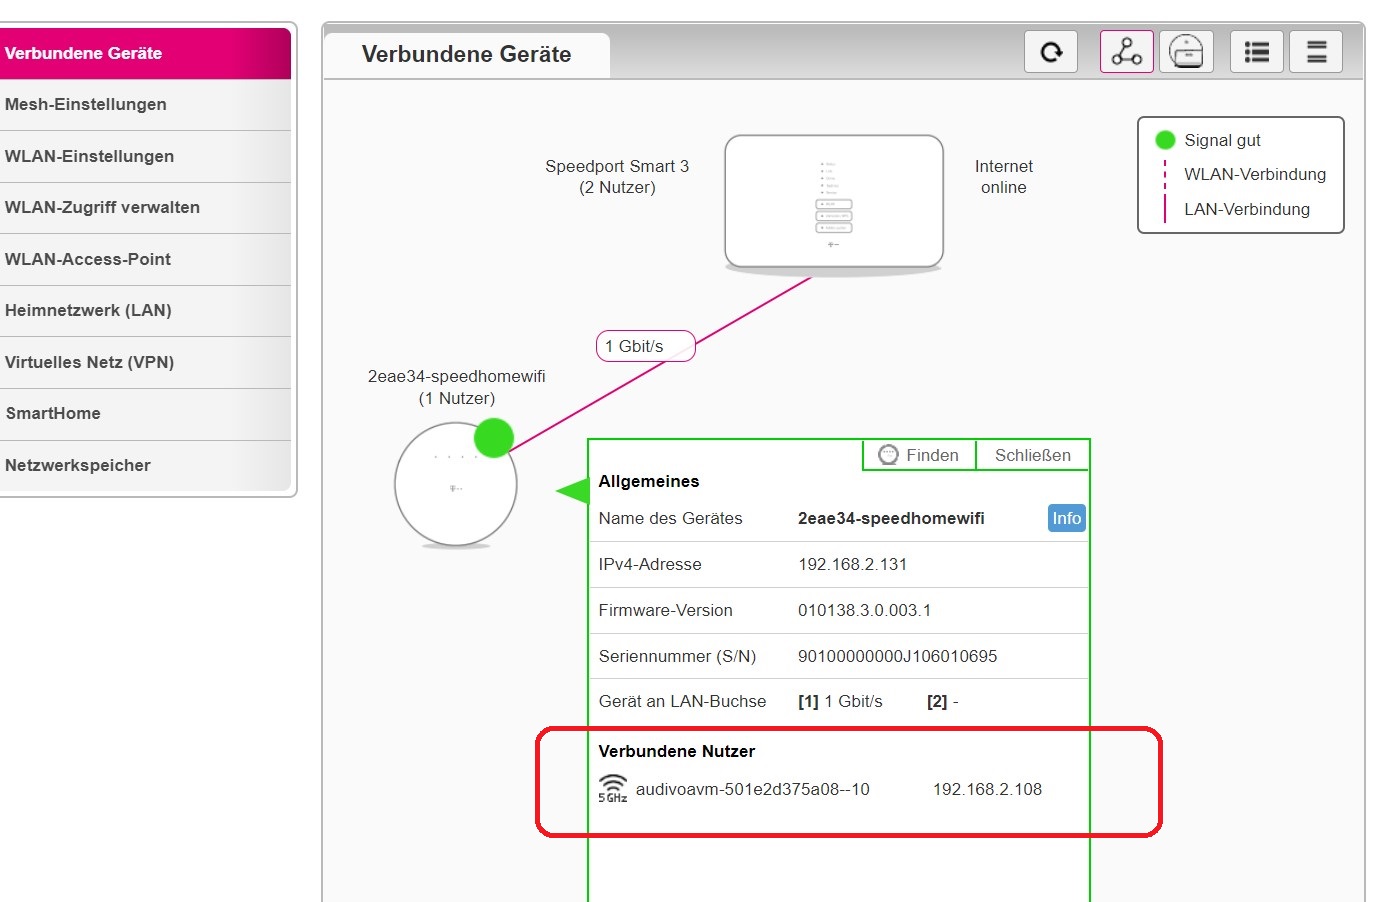The image size is (1379, 902).
Task: Click connected user audivoavm-501e2d375a08--10
Action: tap(752, 789)
